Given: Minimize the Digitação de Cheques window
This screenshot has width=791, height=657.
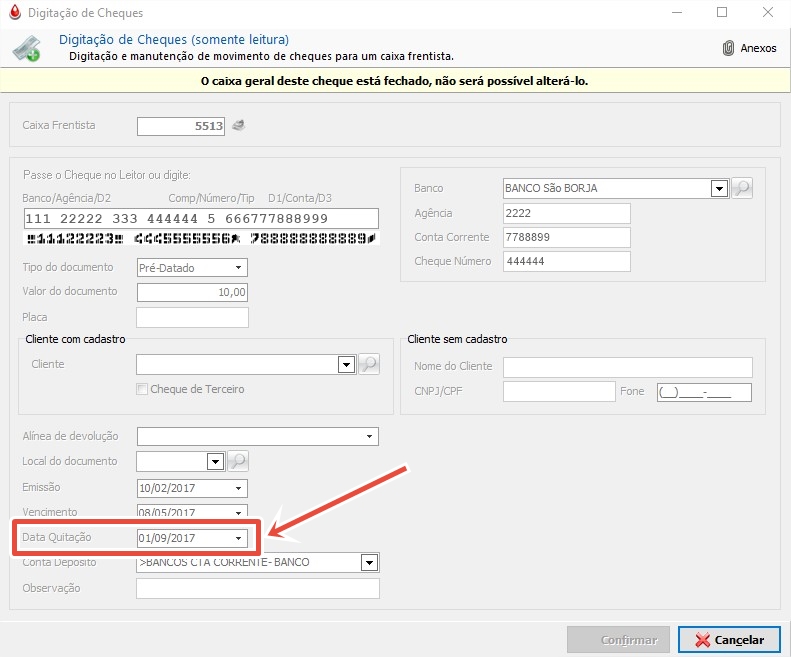Looking at the screenshot, I should coord(677,13).
